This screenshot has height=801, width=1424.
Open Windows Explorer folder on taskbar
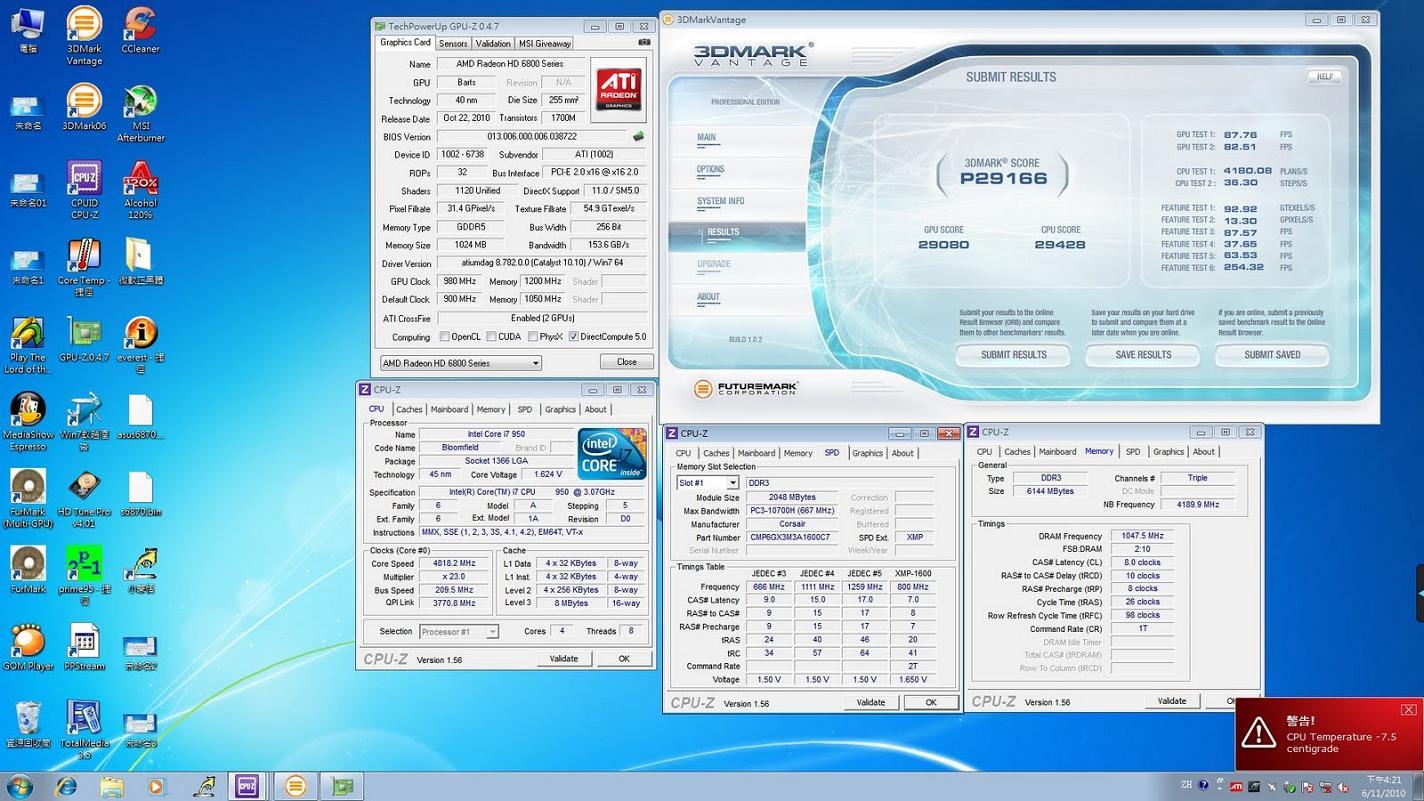pos(111,786)
